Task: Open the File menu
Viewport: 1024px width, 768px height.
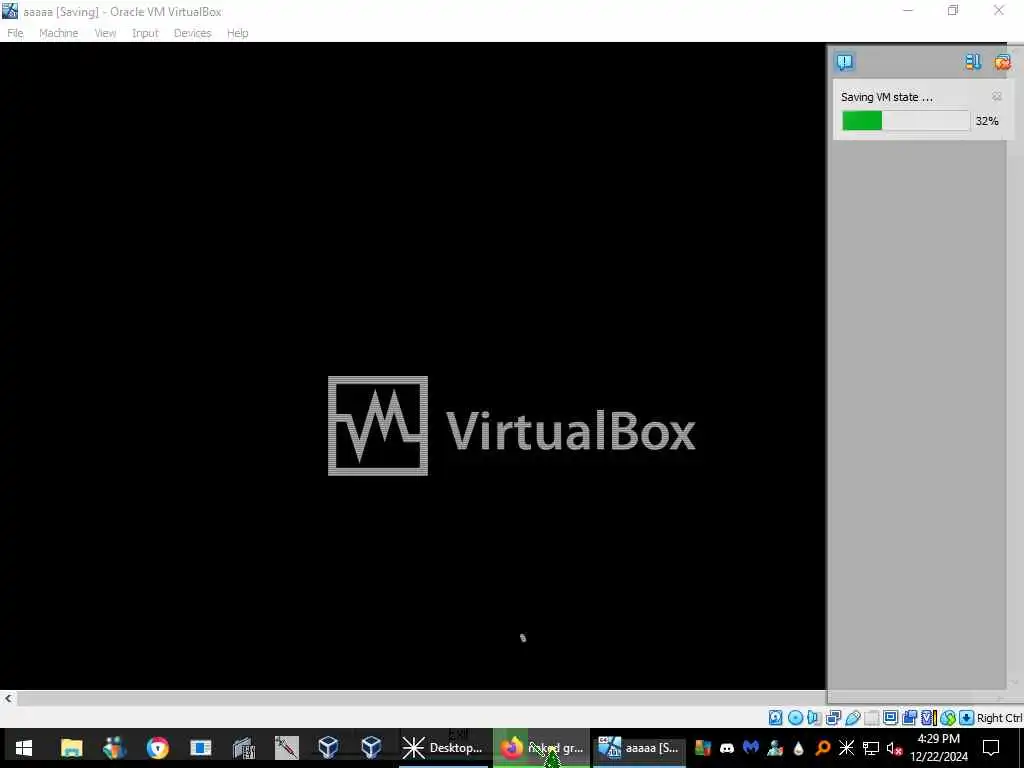Action: (x=15, y=33)
